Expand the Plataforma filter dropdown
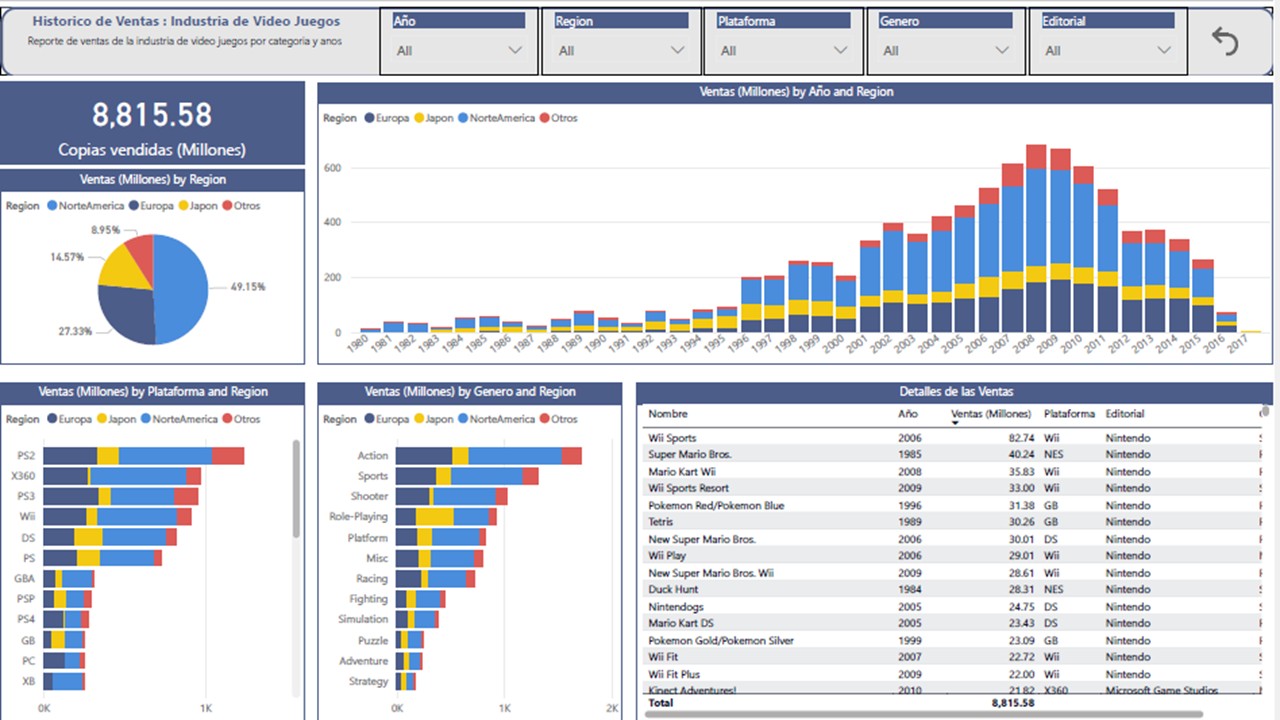1280x720 pixels. [783, 51]
